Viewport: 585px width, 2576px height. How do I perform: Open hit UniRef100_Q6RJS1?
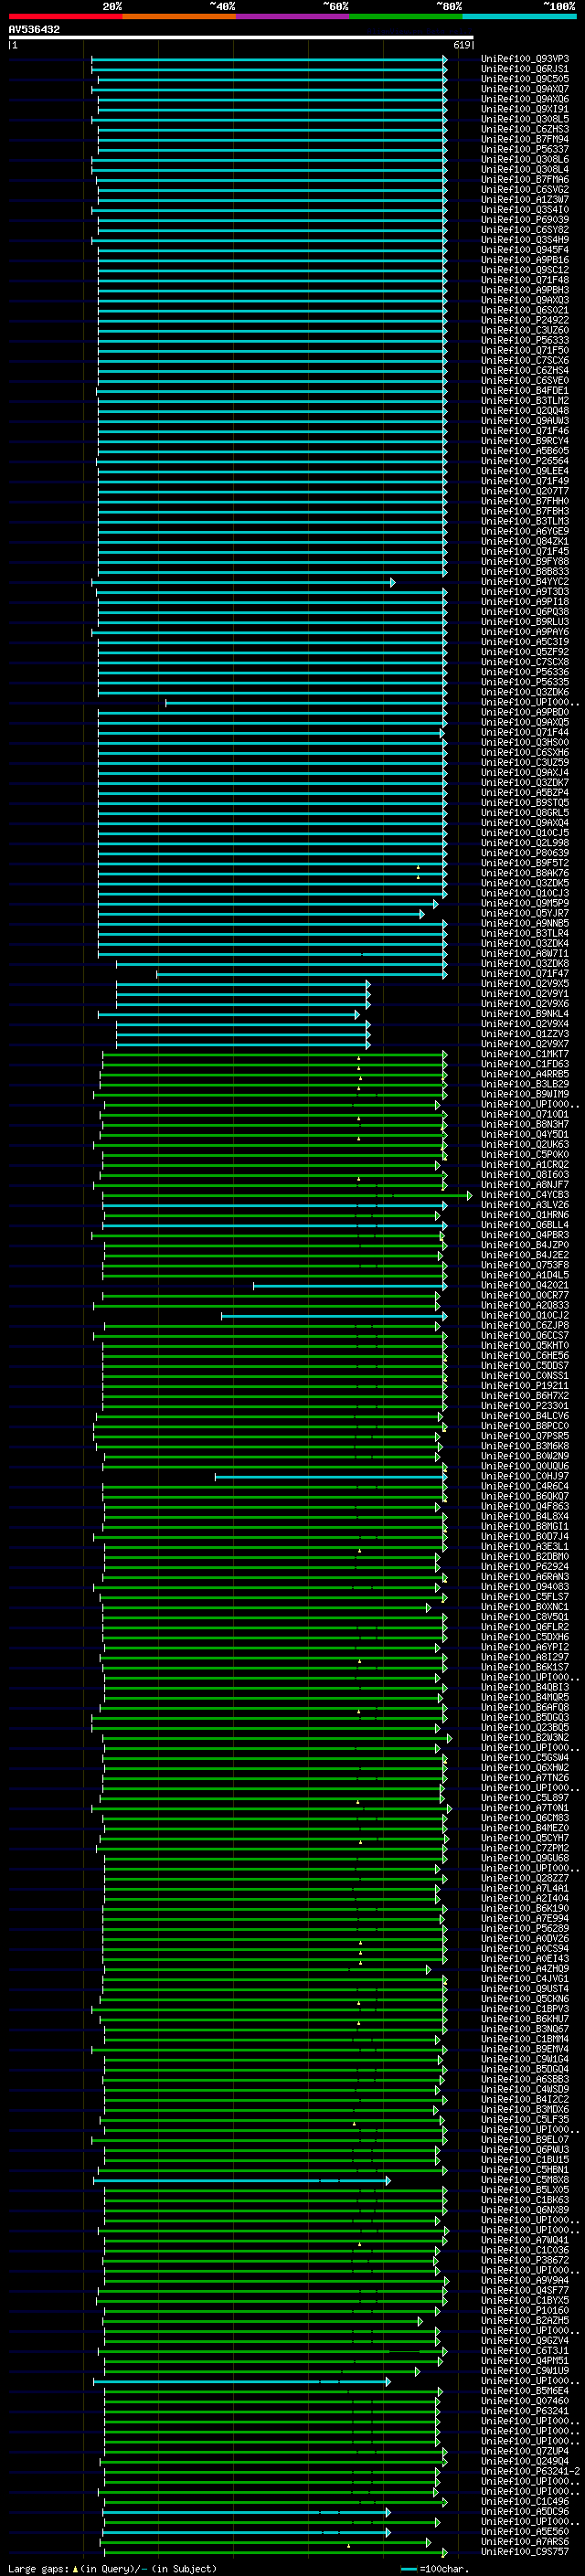525,69
